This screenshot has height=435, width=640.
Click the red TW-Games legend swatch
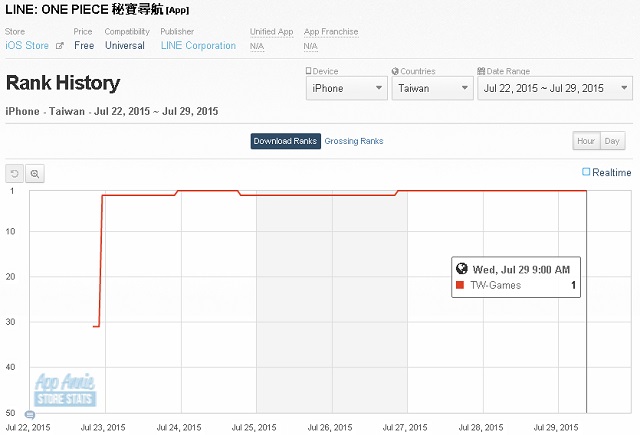pos(460,285)
